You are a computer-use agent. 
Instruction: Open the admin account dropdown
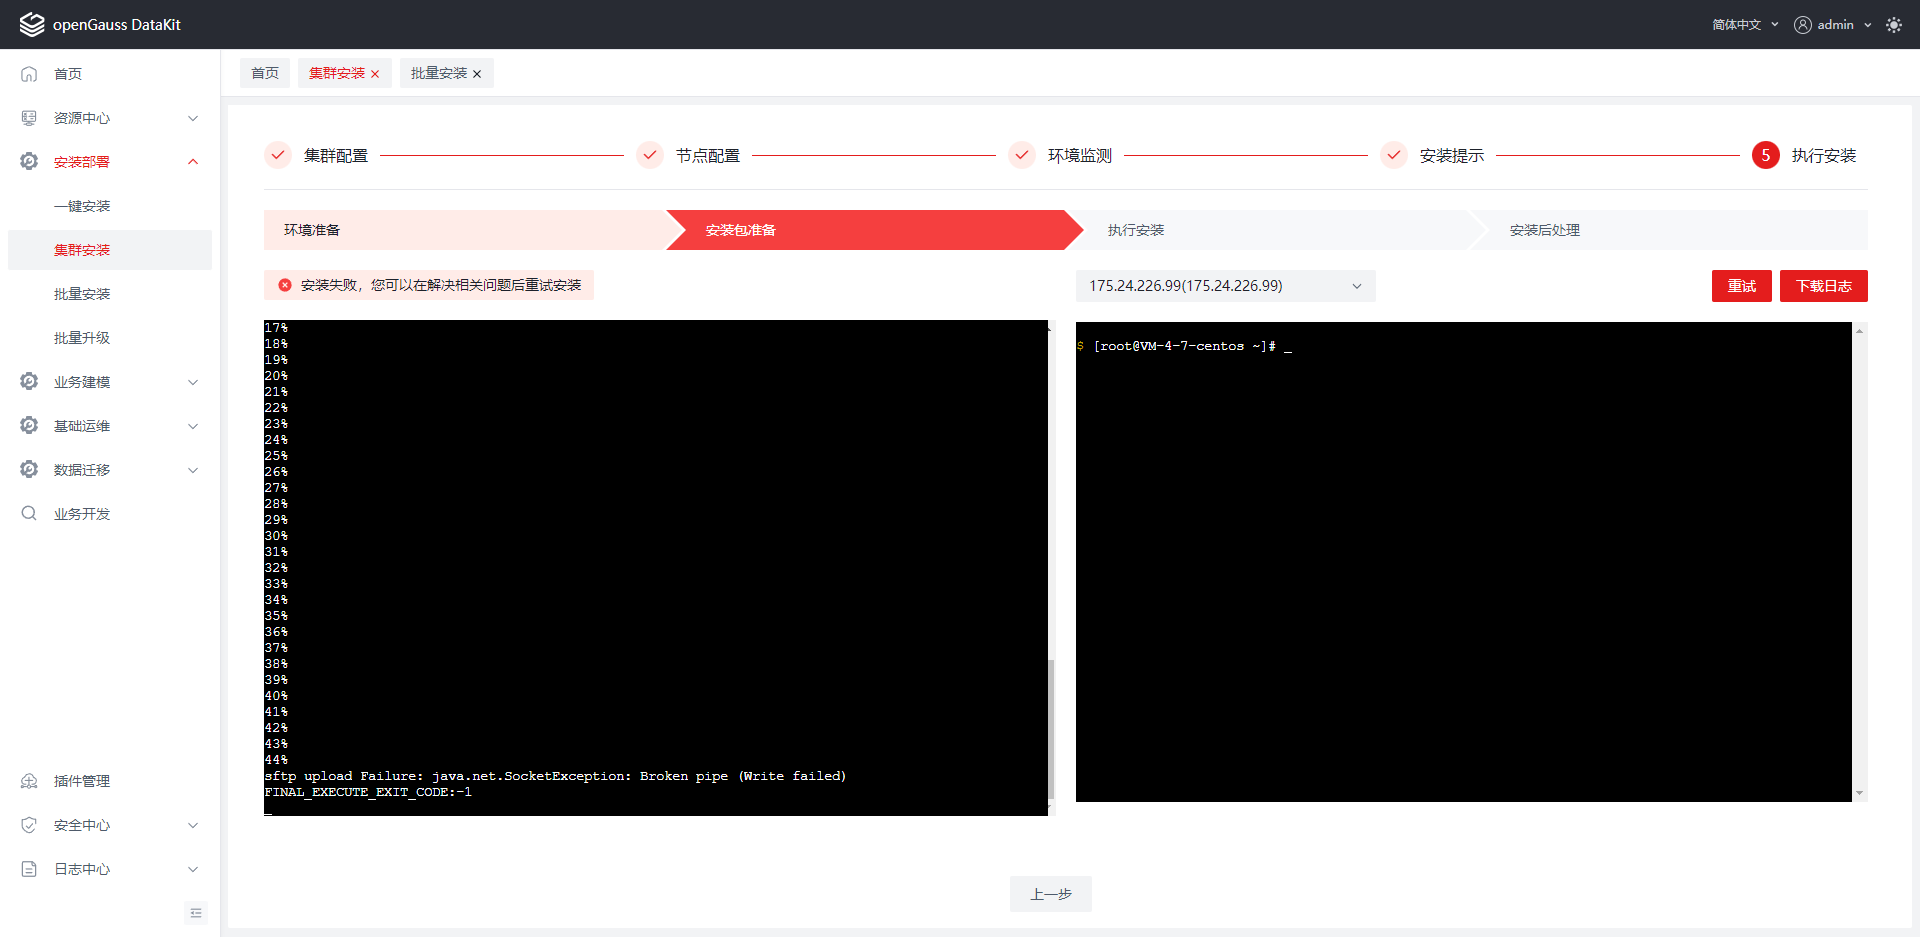click(x=1831, y=24)
